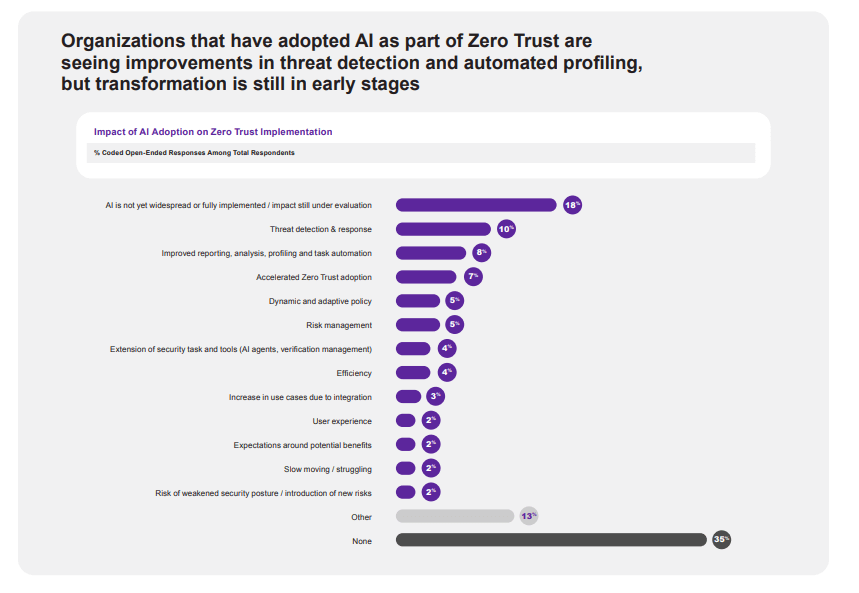Select the 8% circle badge

482,253
